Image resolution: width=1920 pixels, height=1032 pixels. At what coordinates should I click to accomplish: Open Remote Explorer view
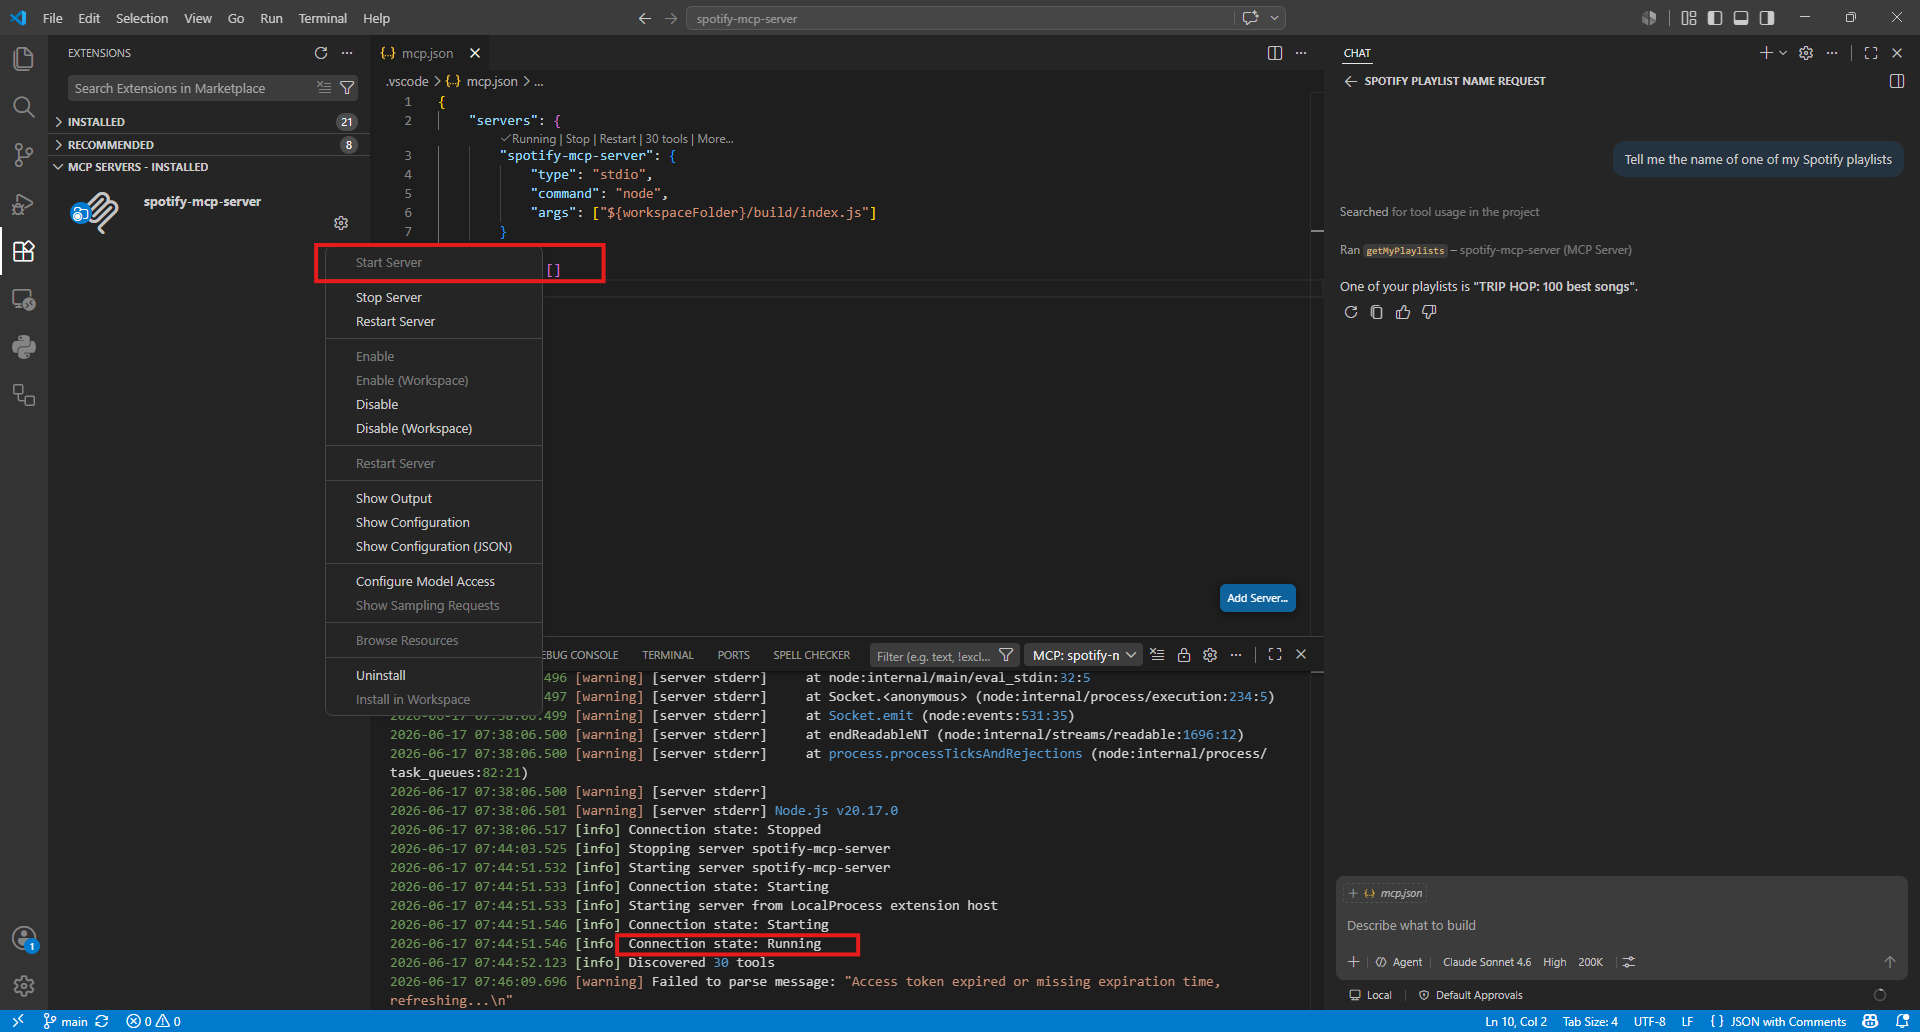pyautogui.click(x=23, y=299)
